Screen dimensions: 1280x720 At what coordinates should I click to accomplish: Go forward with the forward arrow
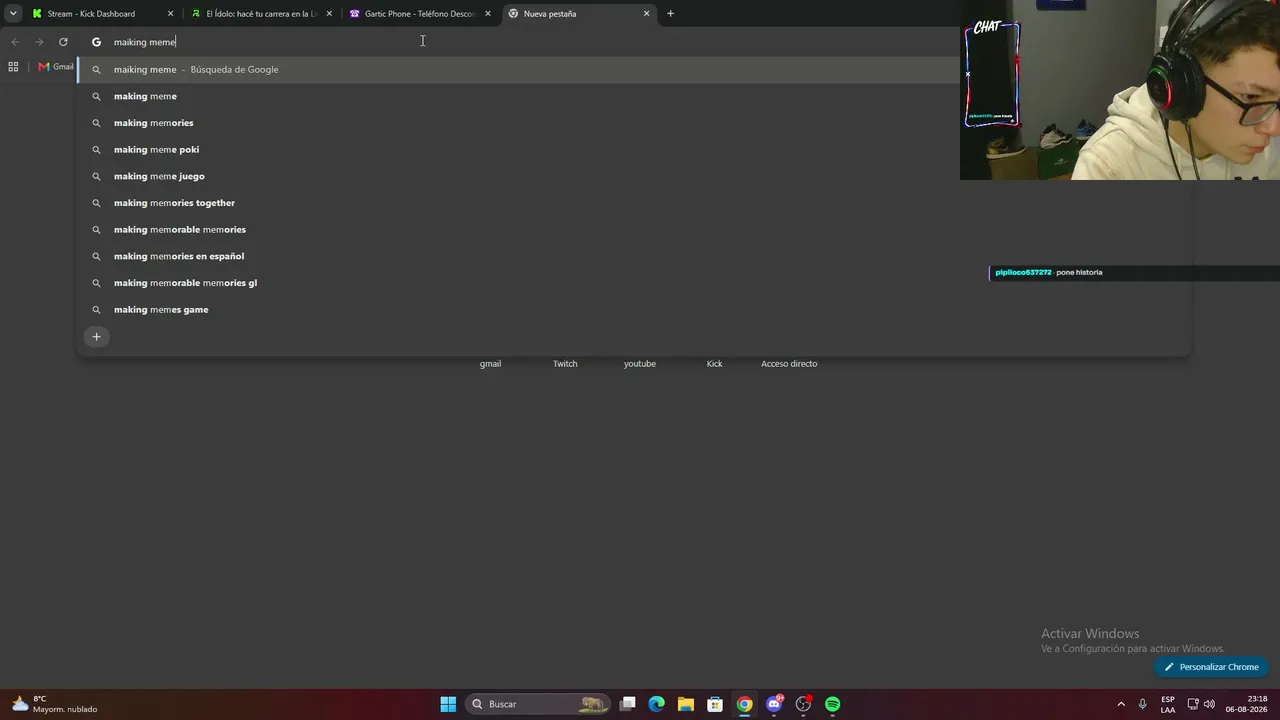39,42
